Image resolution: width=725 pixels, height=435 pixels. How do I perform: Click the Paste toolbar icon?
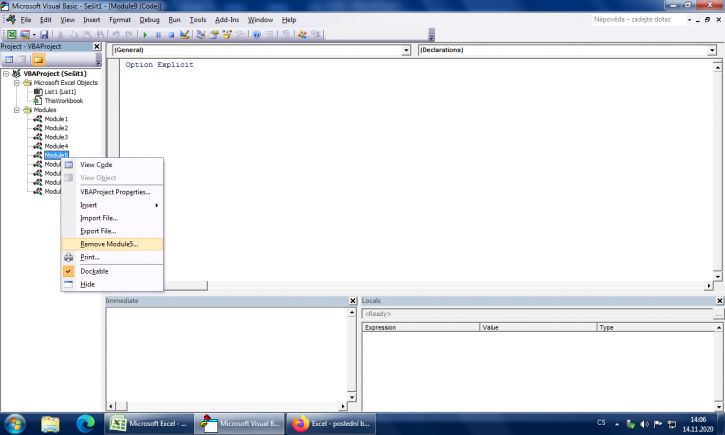86,34
